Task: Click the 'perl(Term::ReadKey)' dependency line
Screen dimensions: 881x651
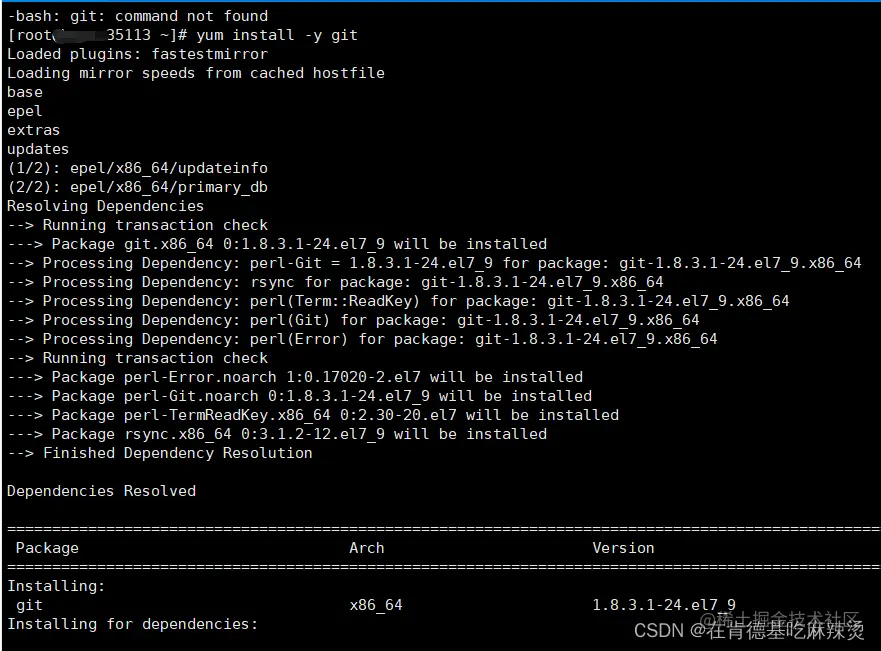Action: [x=398, y=301]
